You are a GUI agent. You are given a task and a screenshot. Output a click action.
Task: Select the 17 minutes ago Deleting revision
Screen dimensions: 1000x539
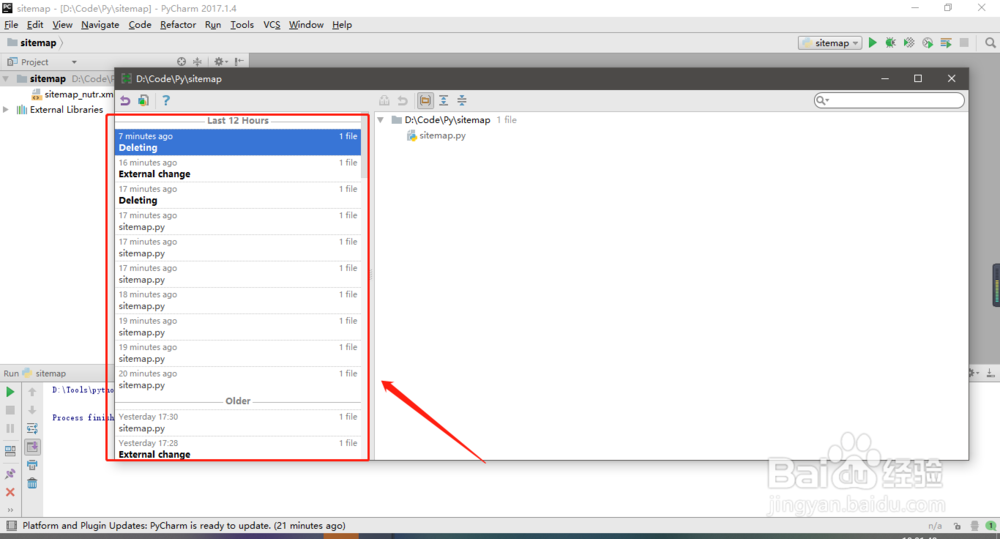click(238, 195)
